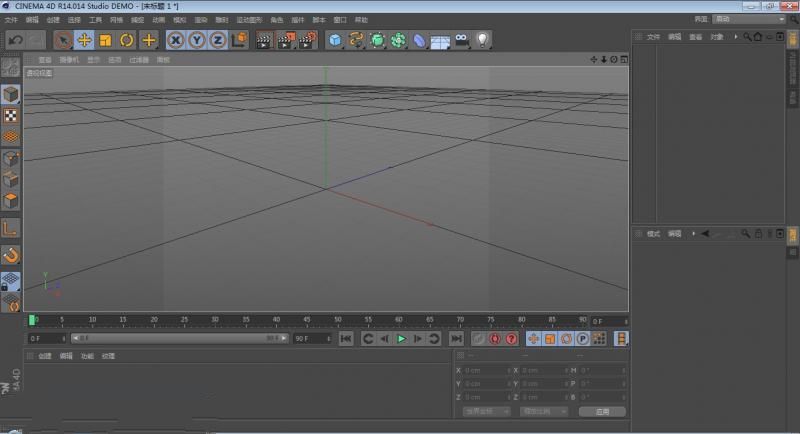Image resolution: width=800 pixels, height=434 pixels.
Task: Open the 界面 layout dropdown
Action: click(749, 19)
